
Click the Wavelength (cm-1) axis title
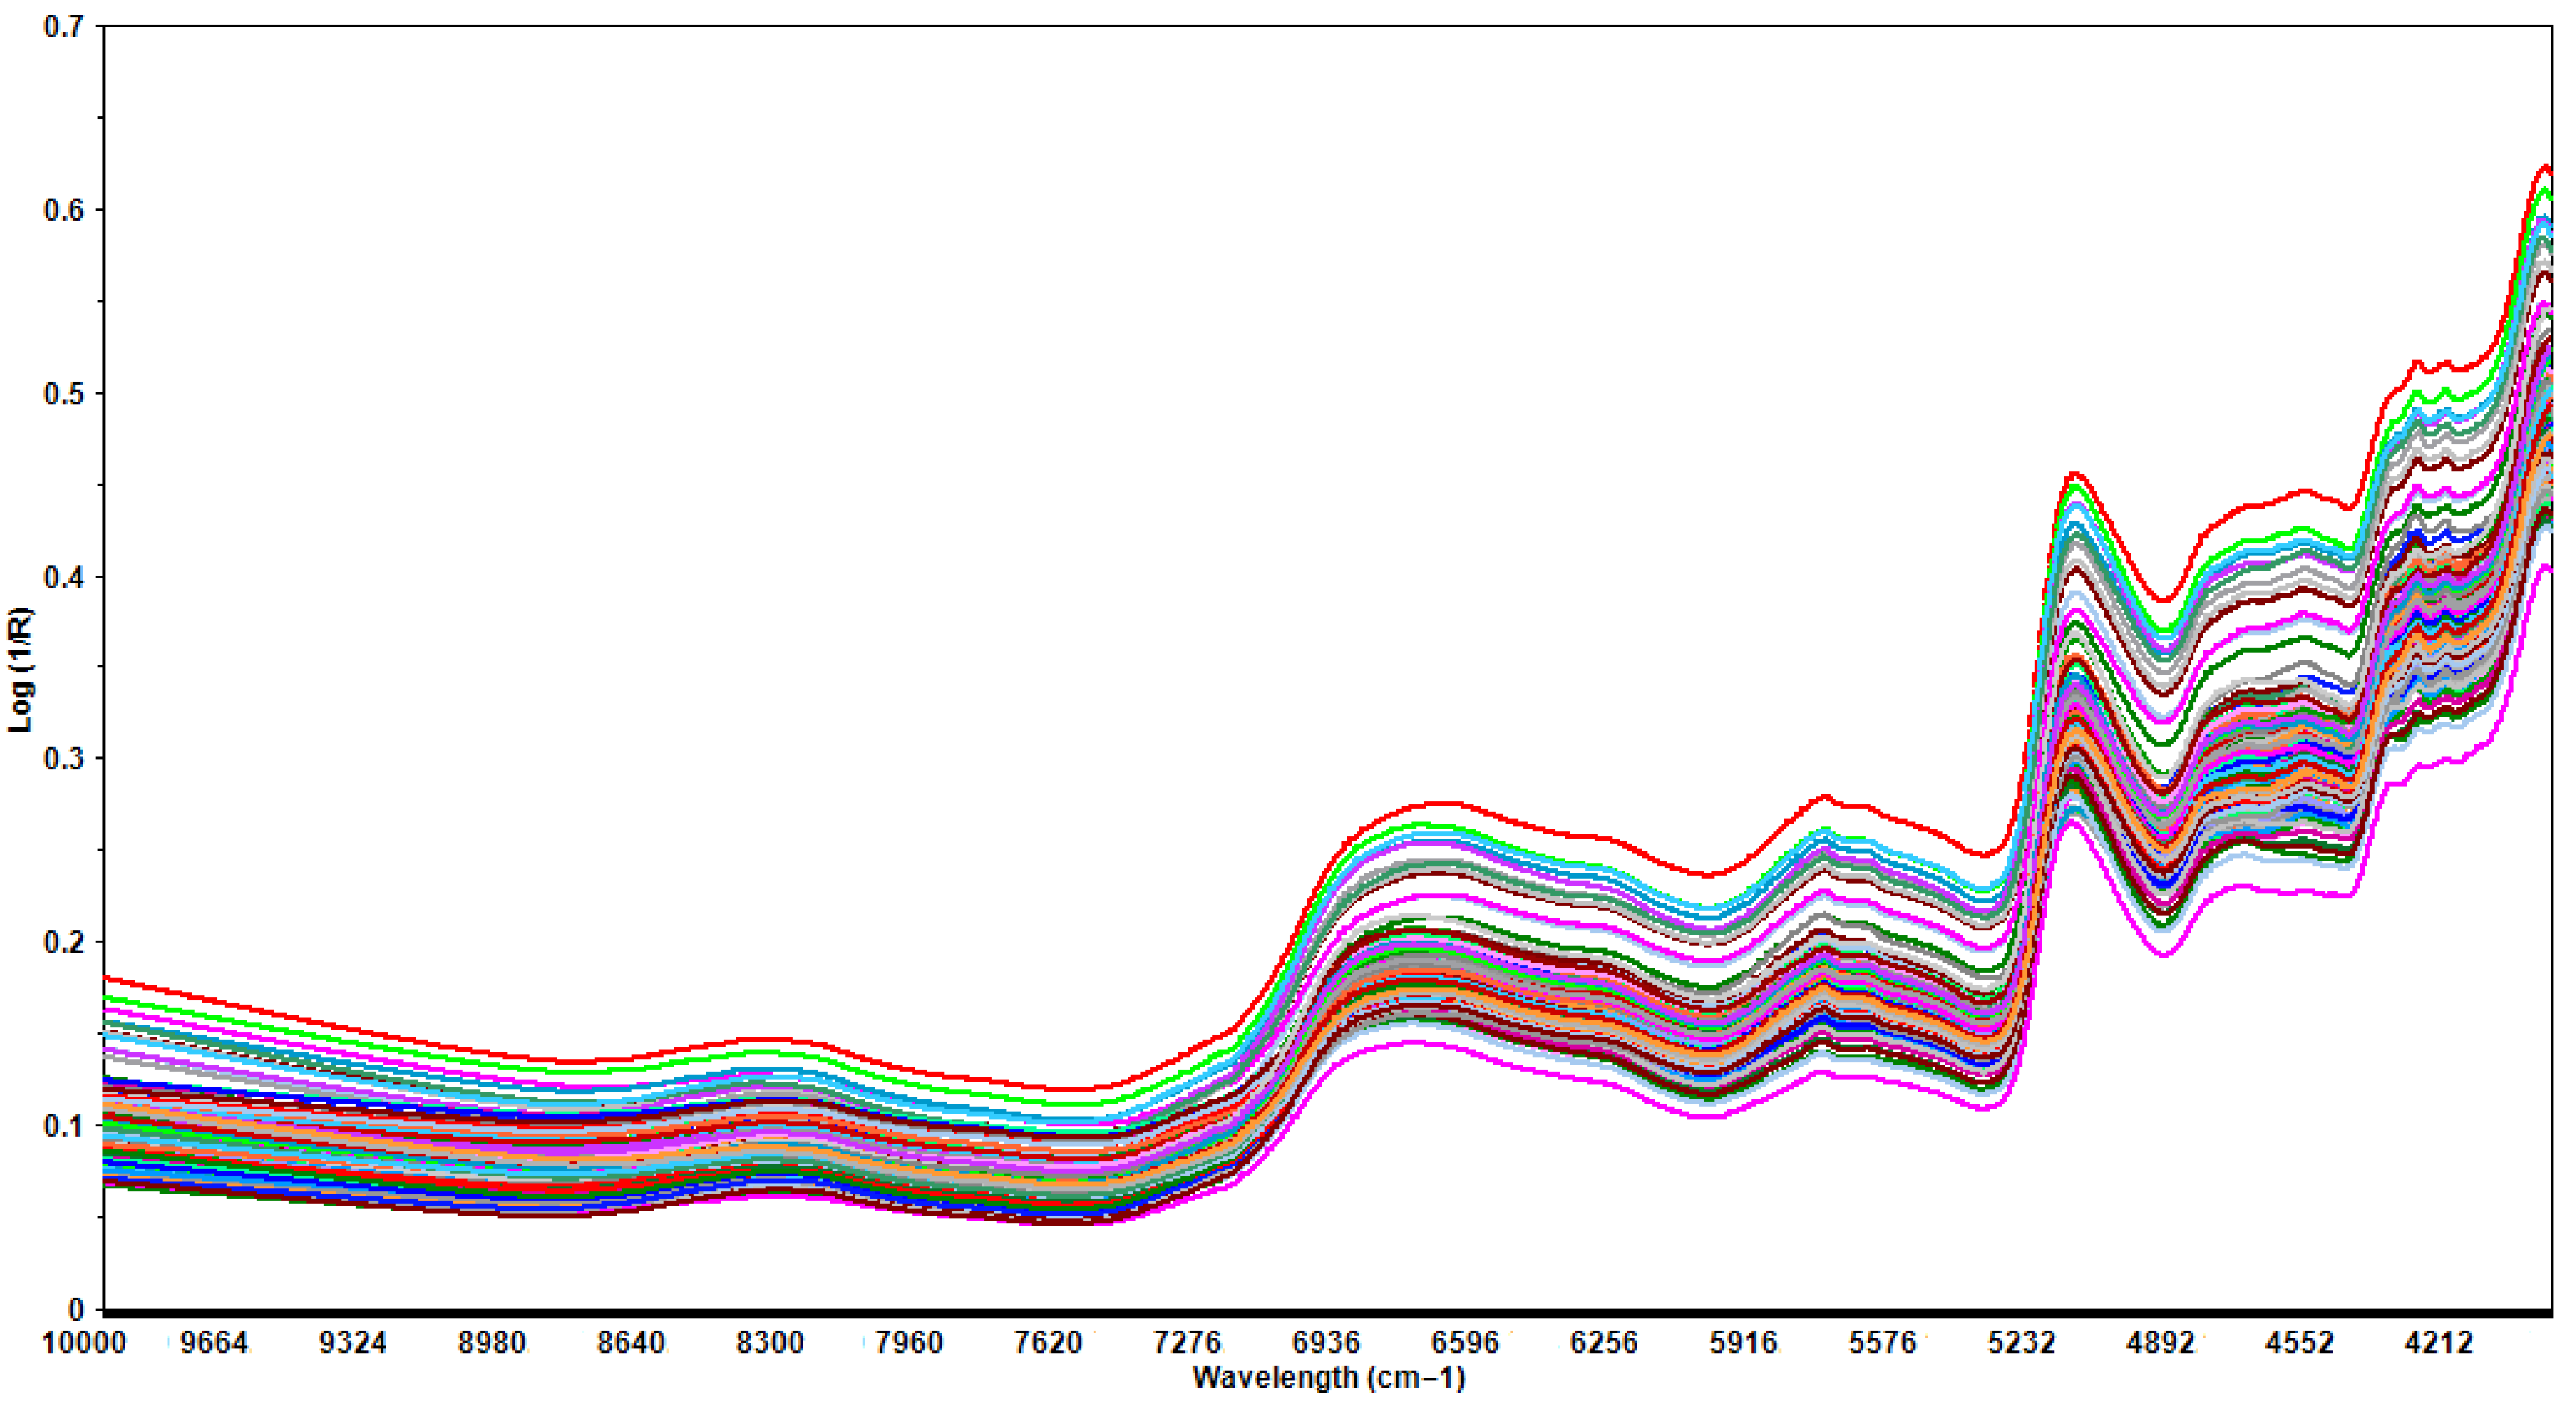pos(1328,1378)
